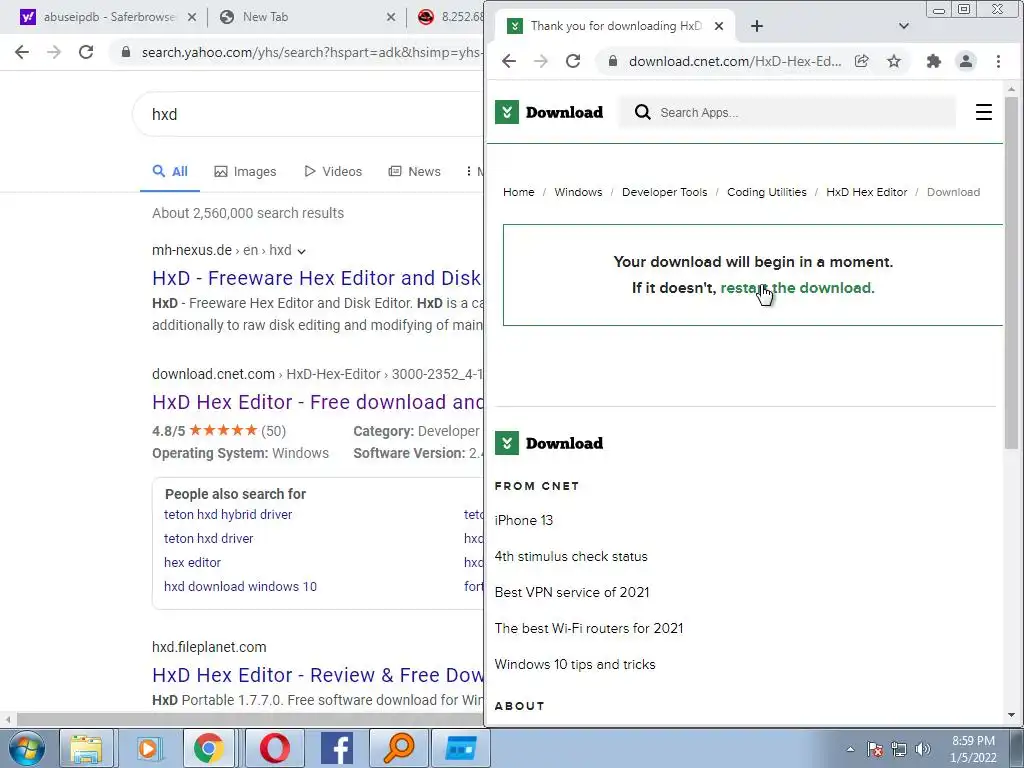Open the iPhone 13 link
The height and width of the screenshot is (768, 1024).
point(524,520)
